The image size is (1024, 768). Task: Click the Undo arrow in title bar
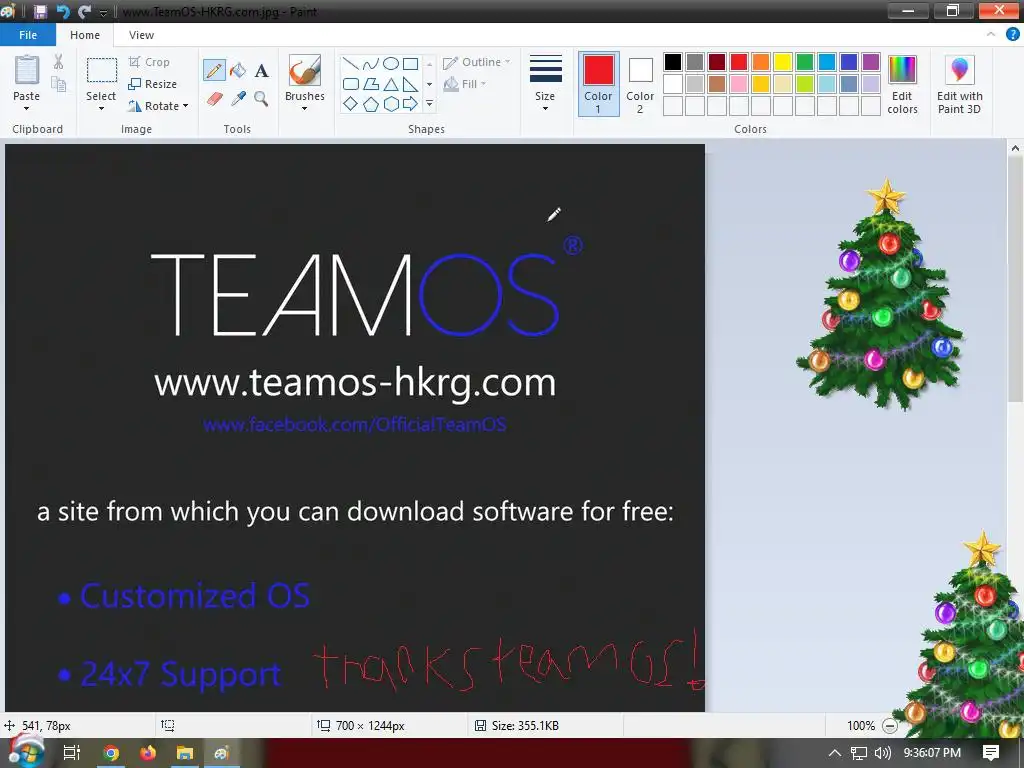(63, 11)
